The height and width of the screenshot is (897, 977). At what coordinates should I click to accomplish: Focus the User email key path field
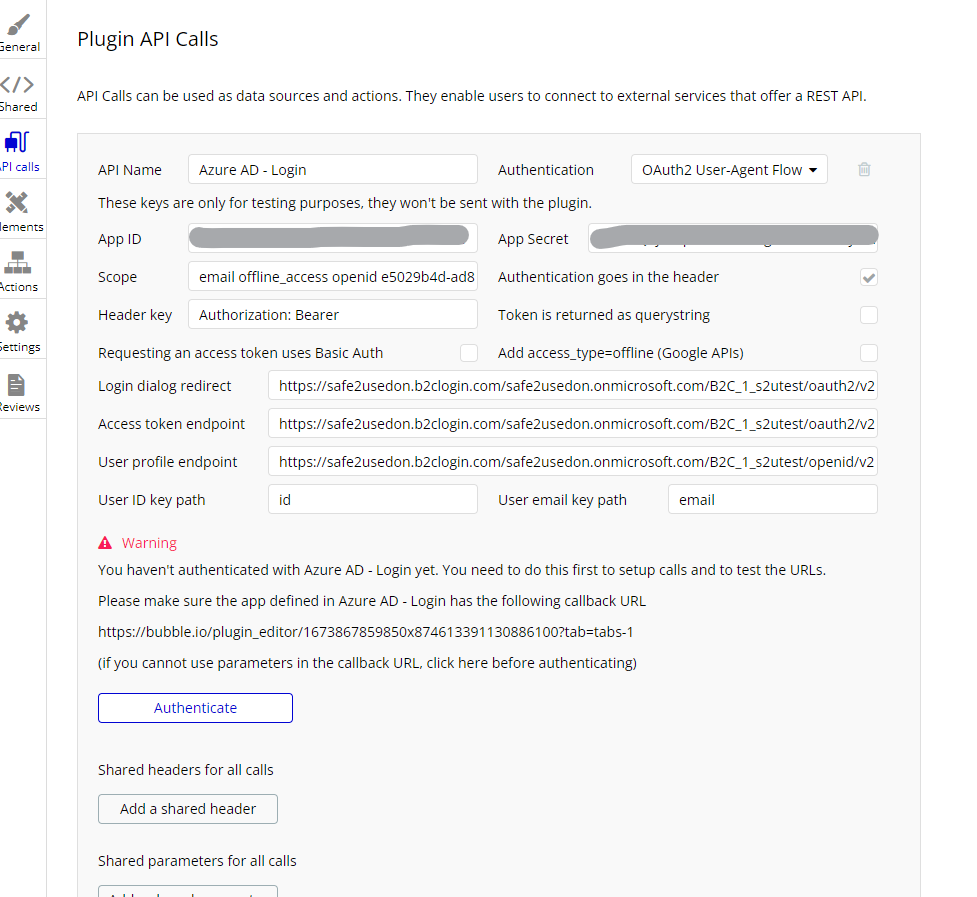click(772, 500)
